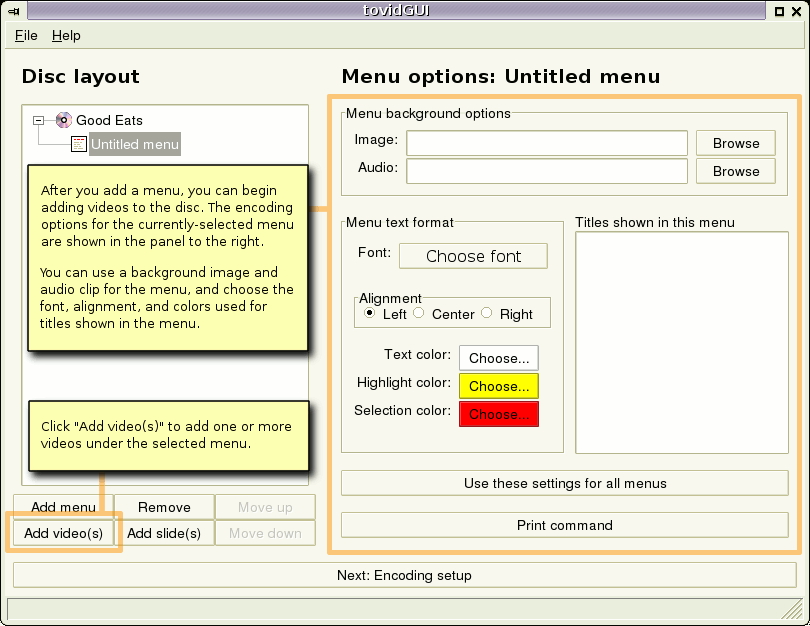Click the Next: Encoding setup button
The image size is (810, 626).
click(405, 574)
